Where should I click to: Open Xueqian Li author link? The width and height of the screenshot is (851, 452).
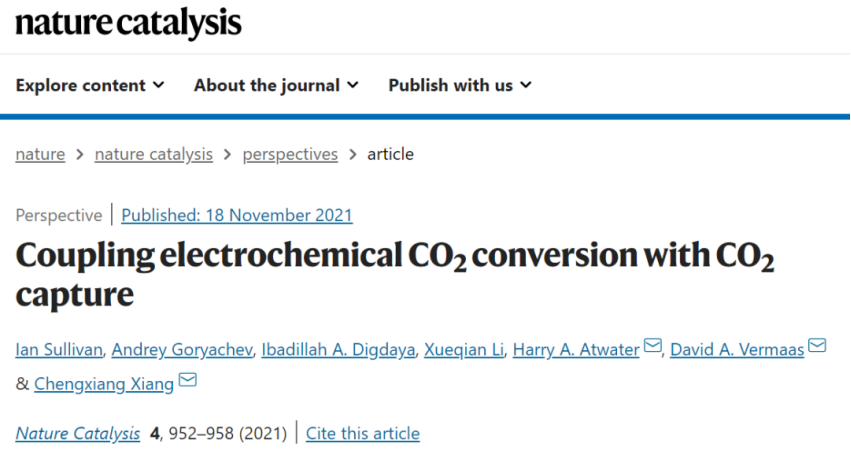464,349
